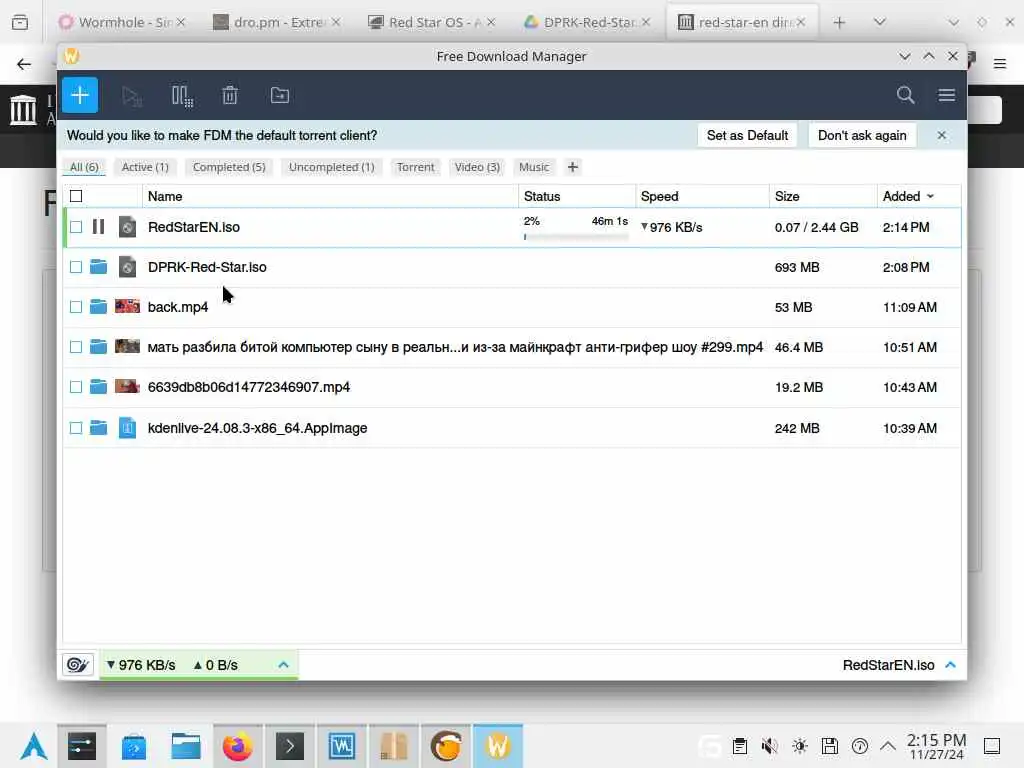The image size is (1024, 768).
Task: Switch to Red Star OS browser tab
Action: 431,22
